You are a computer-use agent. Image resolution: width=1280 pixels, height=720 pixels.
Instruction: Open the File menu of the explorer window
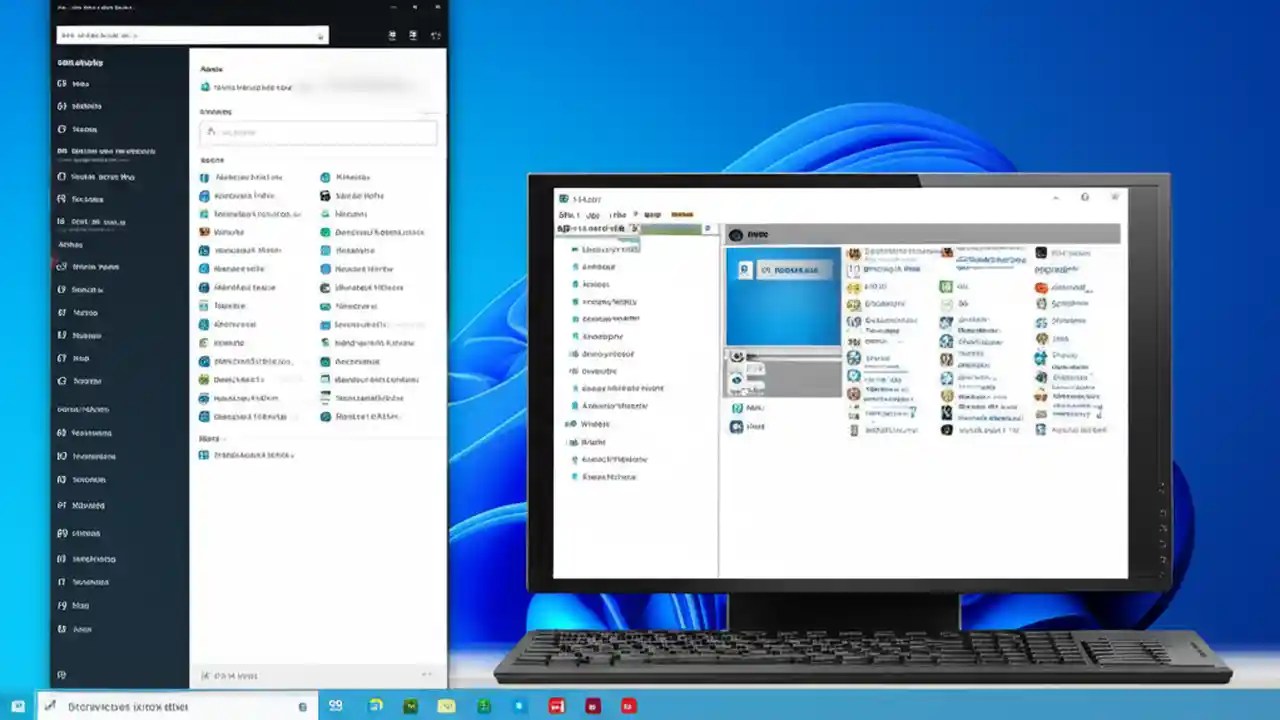click(x=563, y=215)
